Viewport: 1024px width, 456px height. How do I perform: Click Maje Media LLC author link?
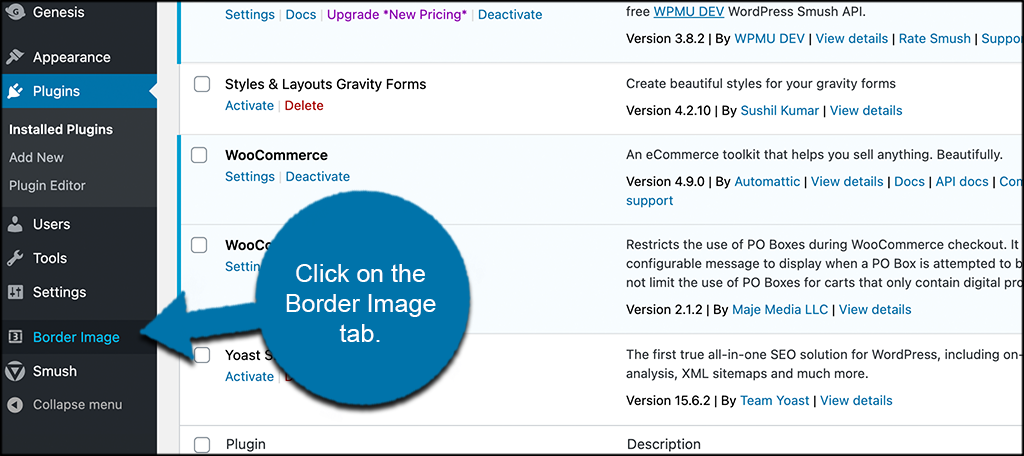click(780, 309)
